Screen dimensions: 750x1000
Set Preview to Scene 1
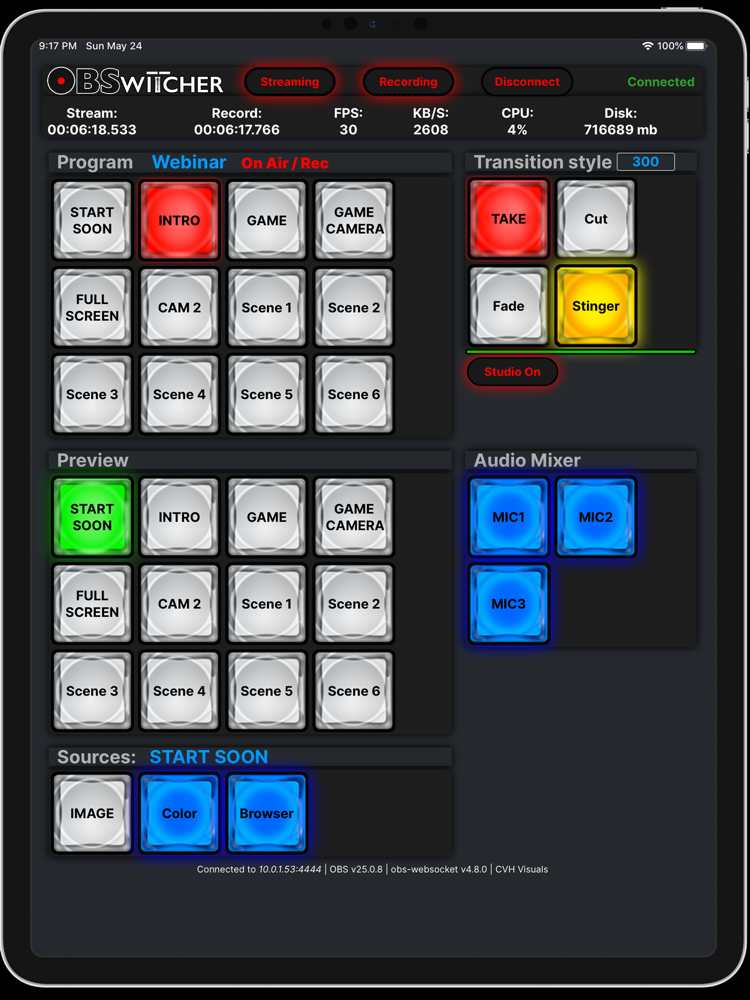coord(267,604)
